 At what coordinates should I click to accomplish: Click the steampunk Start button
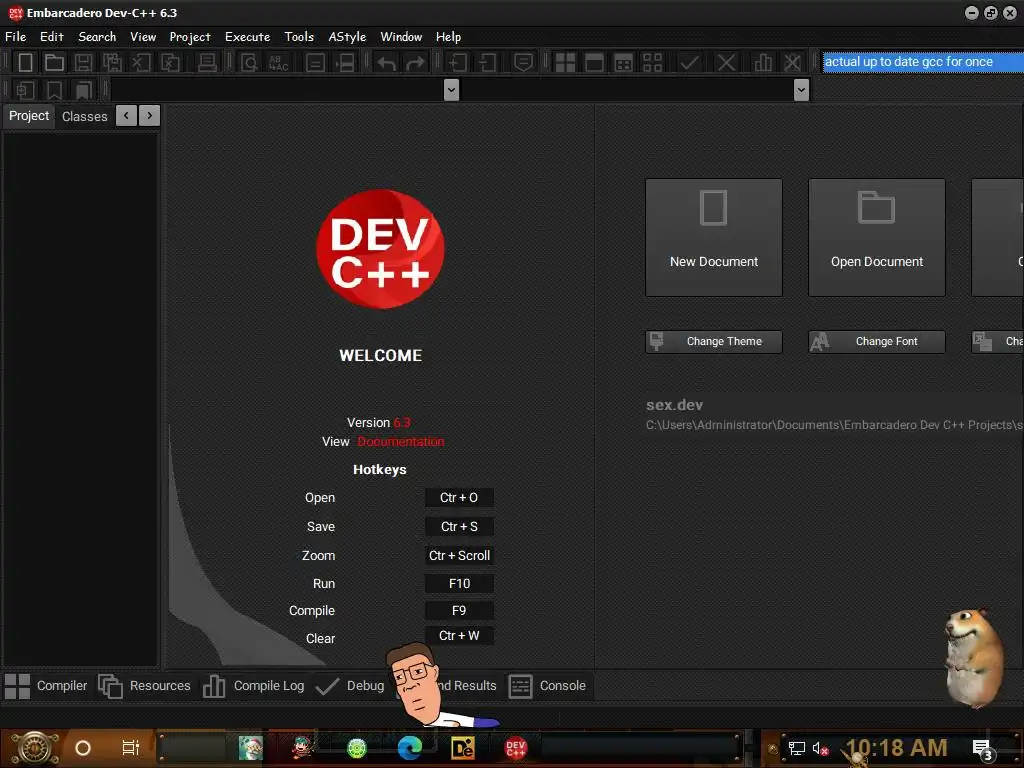pos(35,748)
